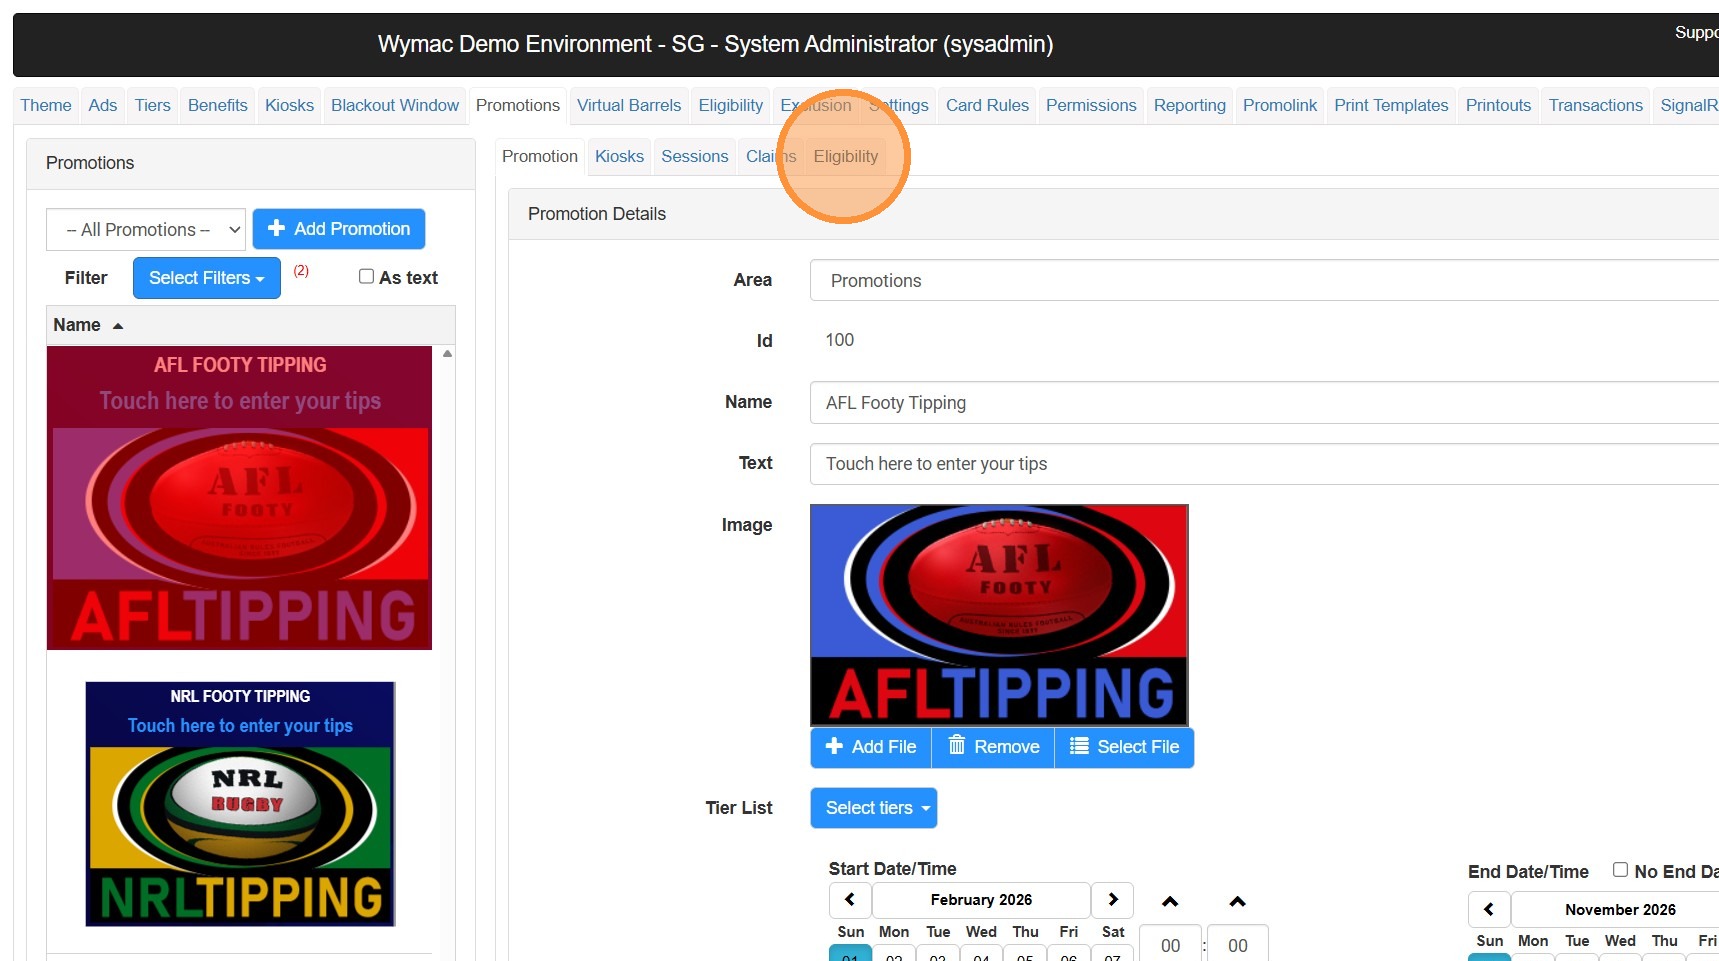
Task: Click the plus icon on Add File
Action: (x=834, y=746)
